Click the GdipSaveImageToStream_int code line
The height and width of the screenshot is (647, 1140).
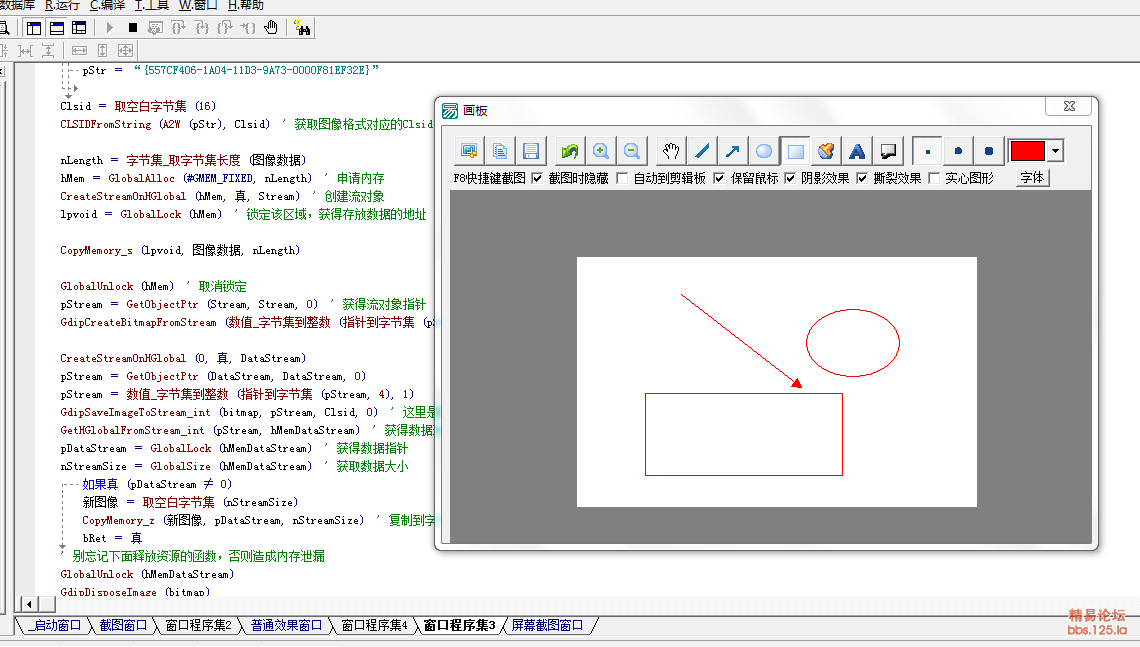[247, 412]
